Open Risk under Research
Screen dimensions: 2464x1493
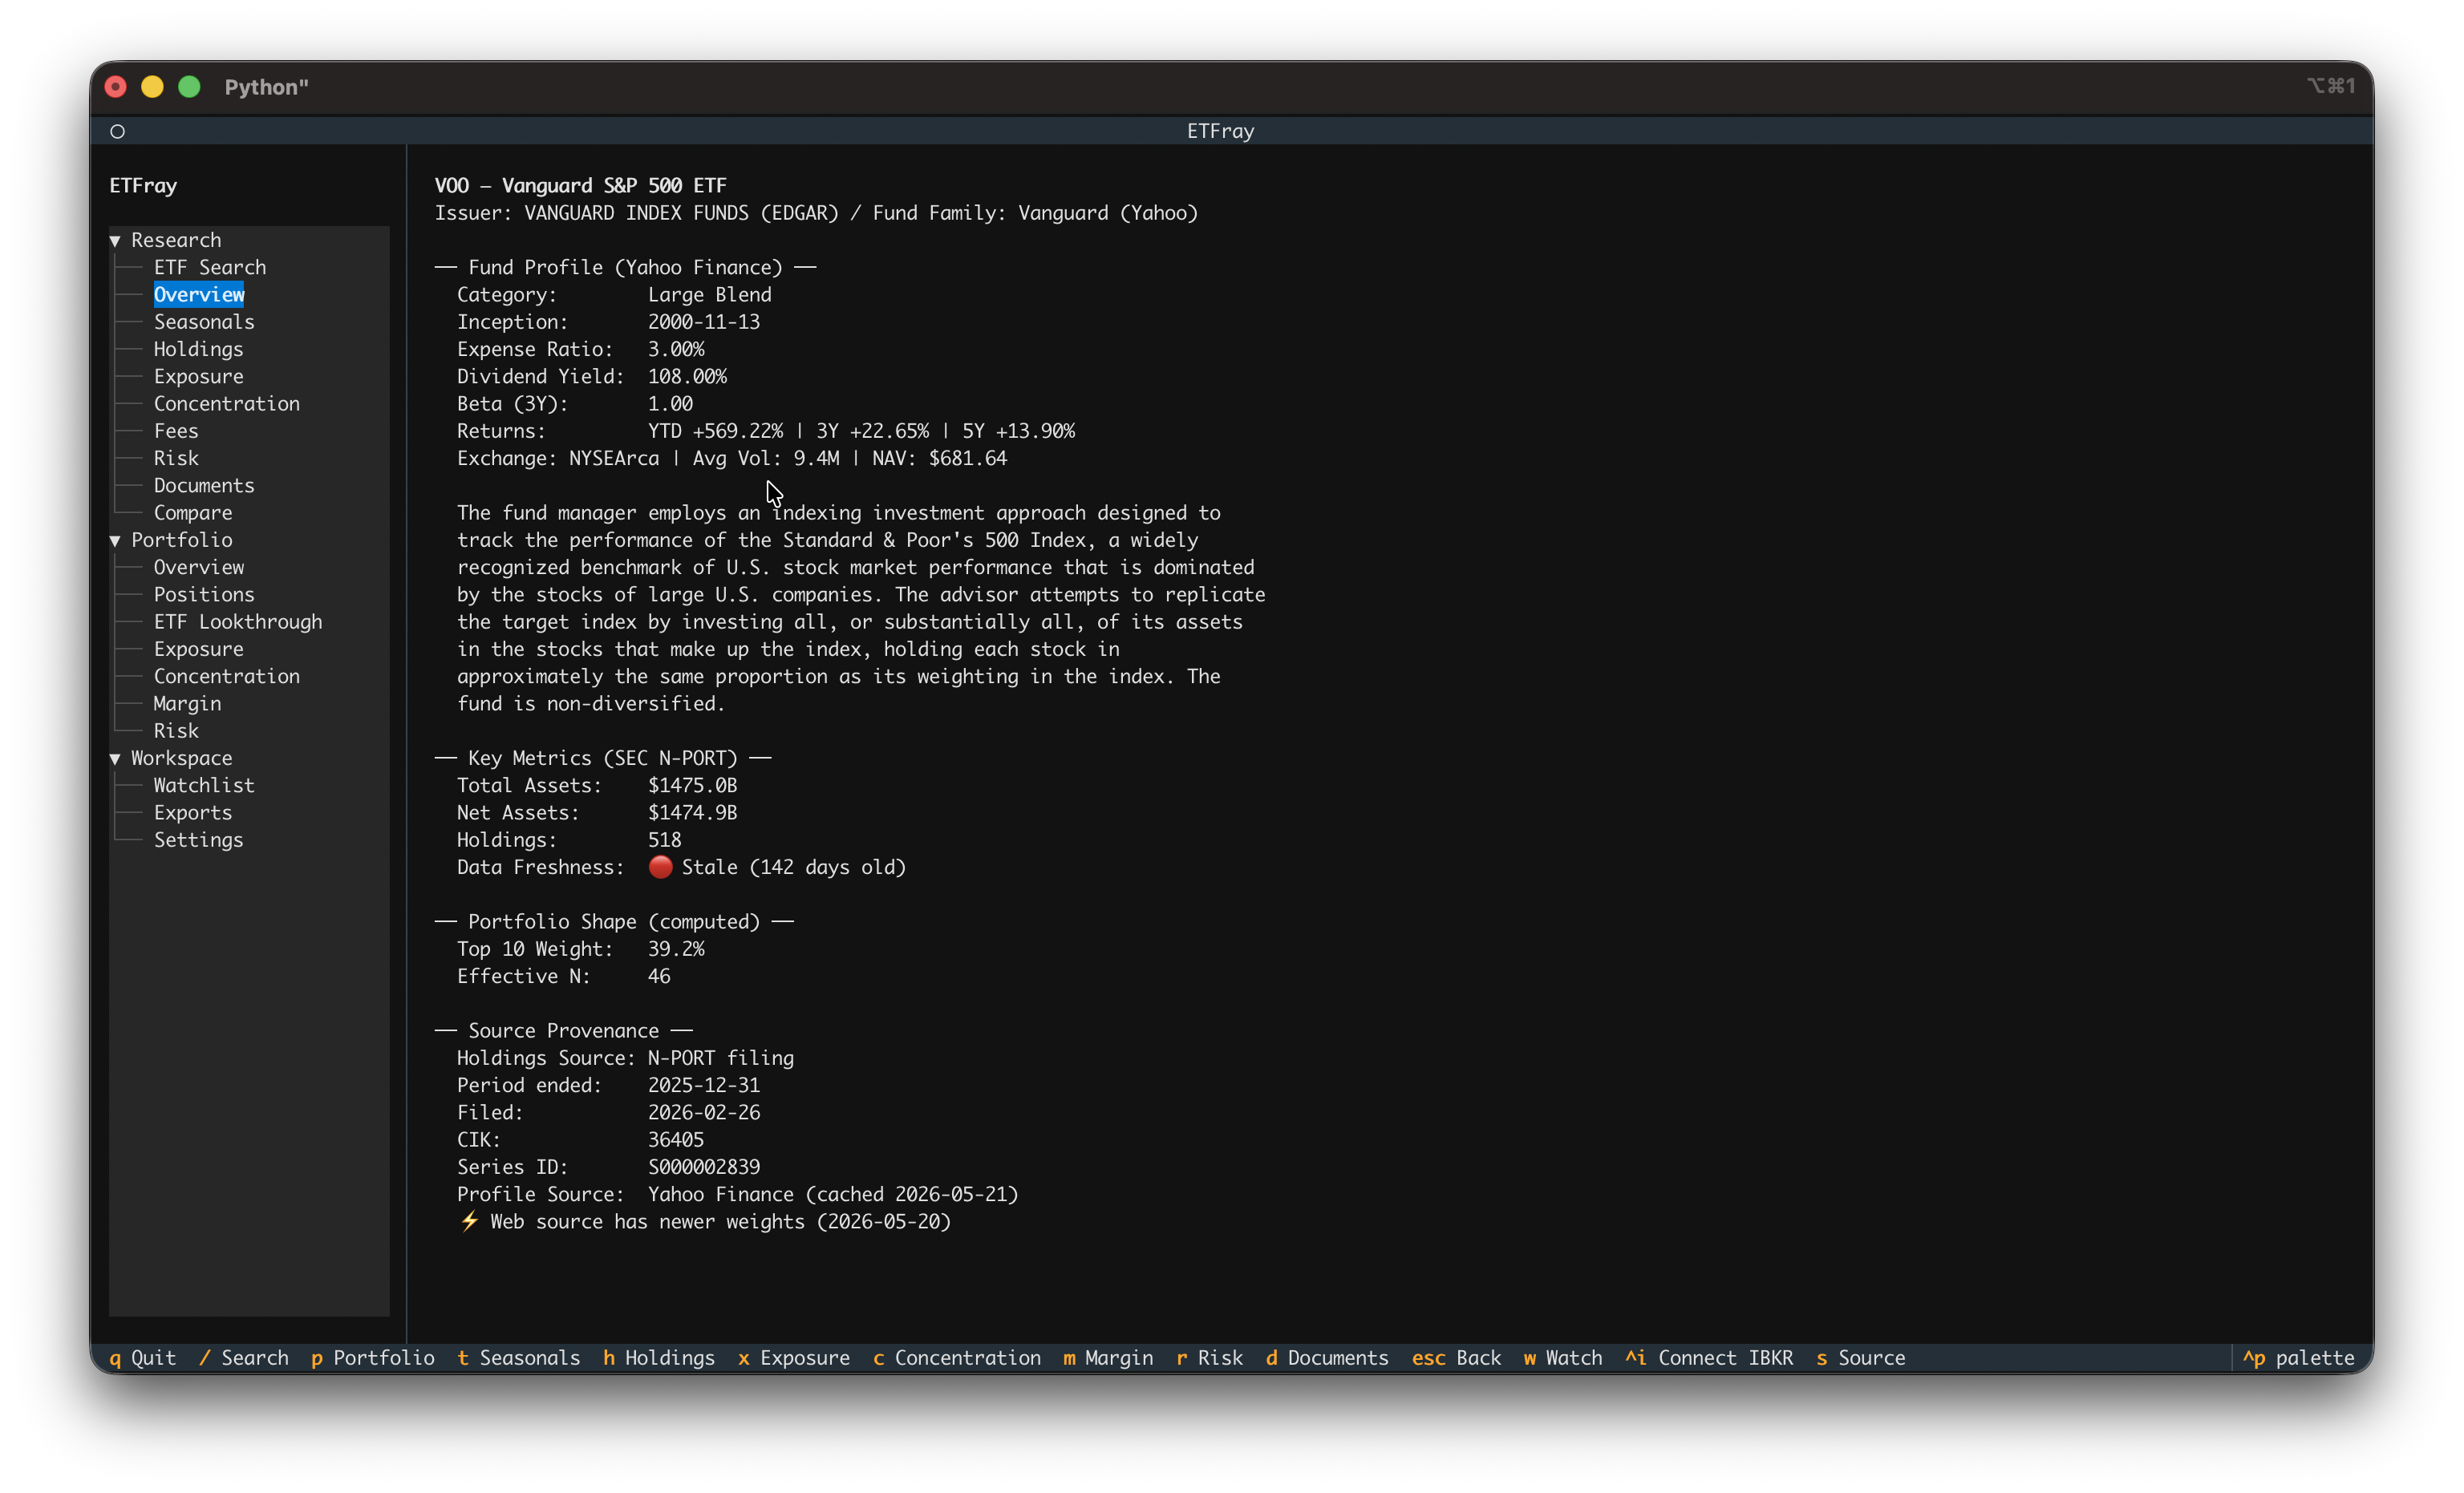pos(176,458)
